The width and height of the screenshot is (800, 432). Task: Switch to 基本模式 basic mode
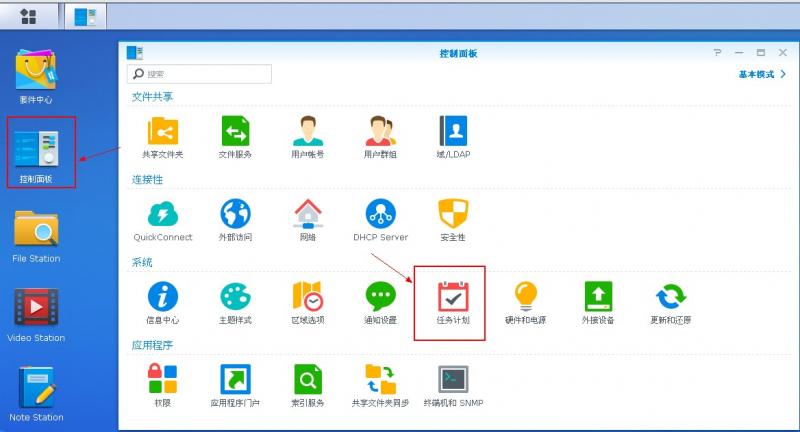click(x=757, y=74)
